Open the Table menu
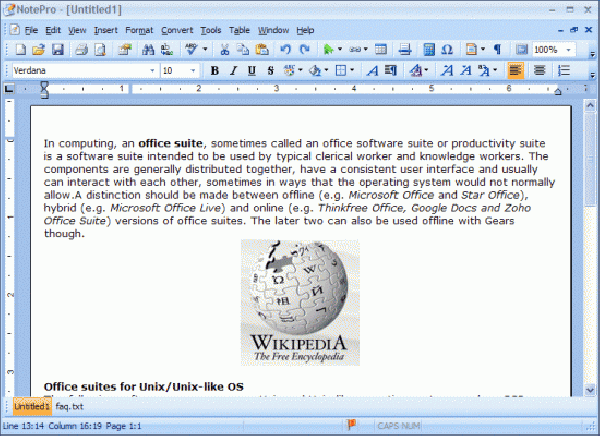 (x=239, y=30)
